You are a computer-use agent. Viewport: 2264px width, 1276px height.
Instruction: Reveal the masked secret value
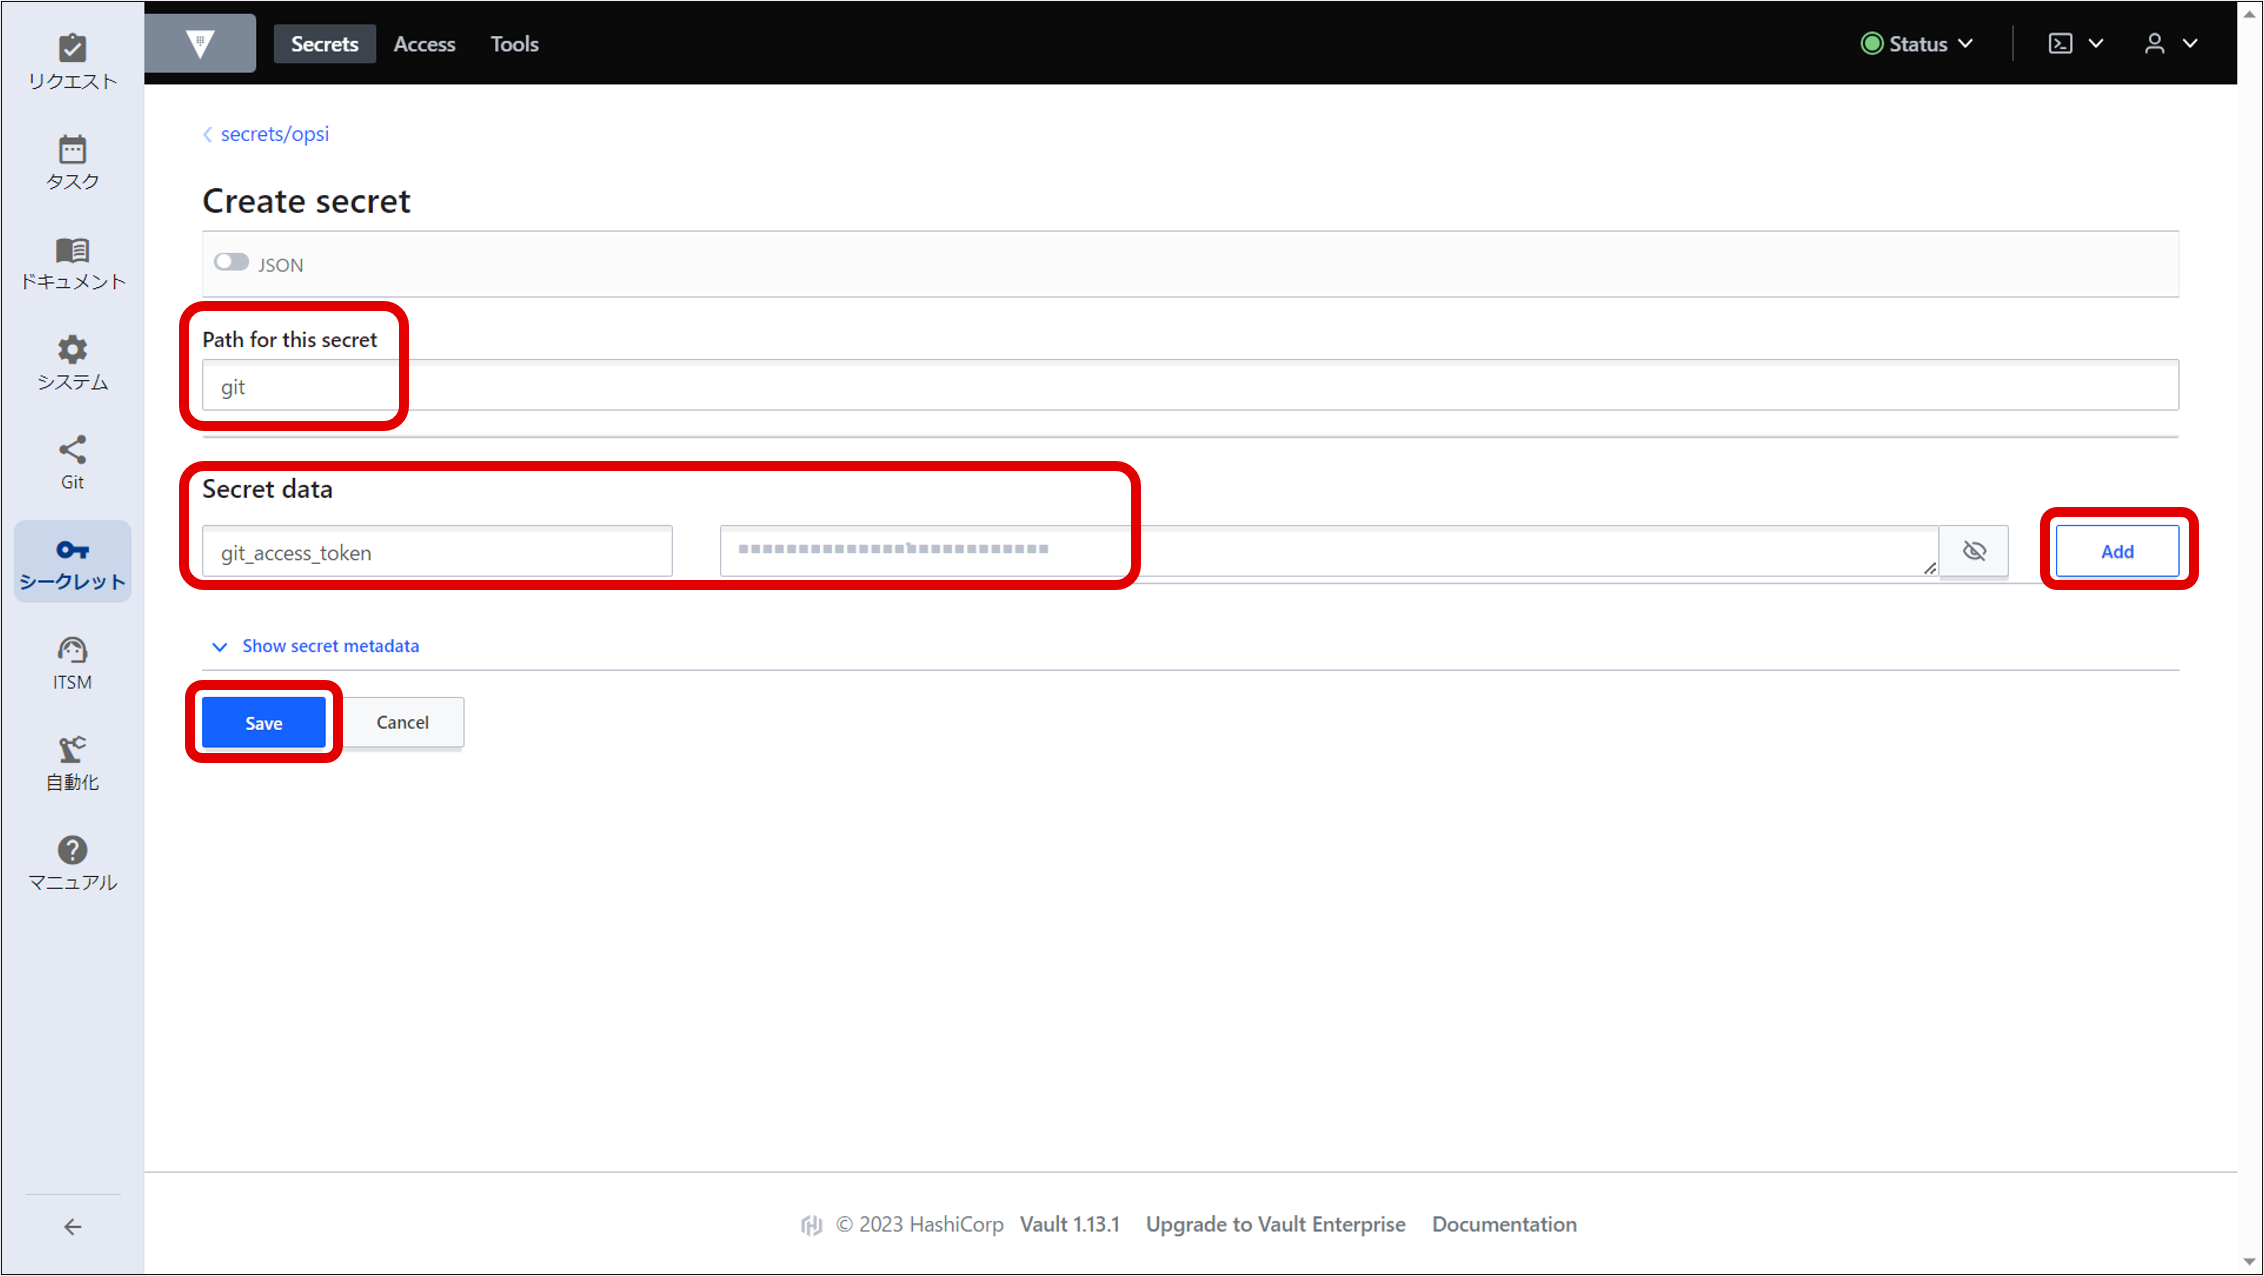click(1974, 550)
